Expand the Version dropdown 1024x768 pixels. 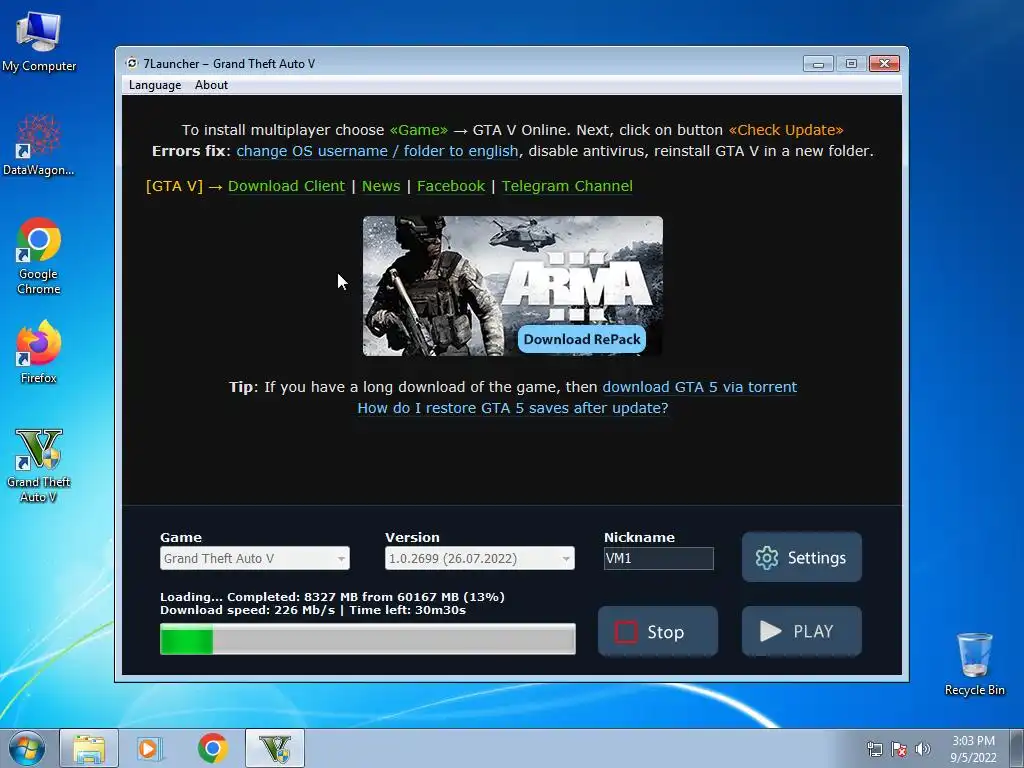480,558
